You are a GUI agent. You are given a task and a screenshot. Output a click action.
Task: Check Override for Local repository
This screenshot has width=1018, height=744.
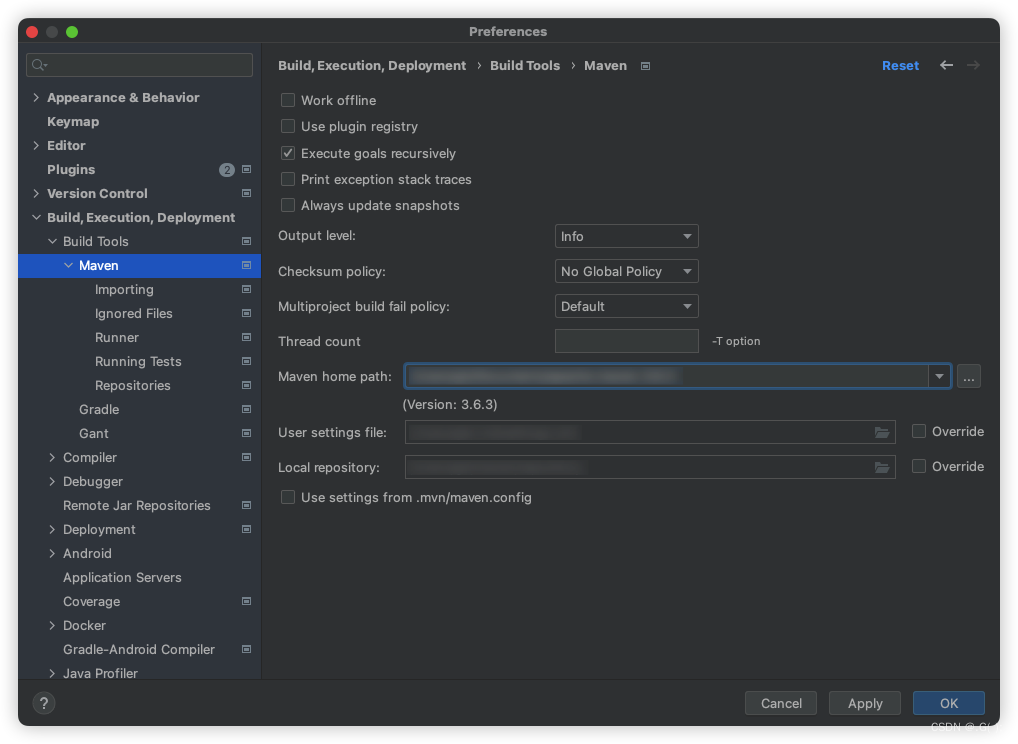[x=919, y=466]
